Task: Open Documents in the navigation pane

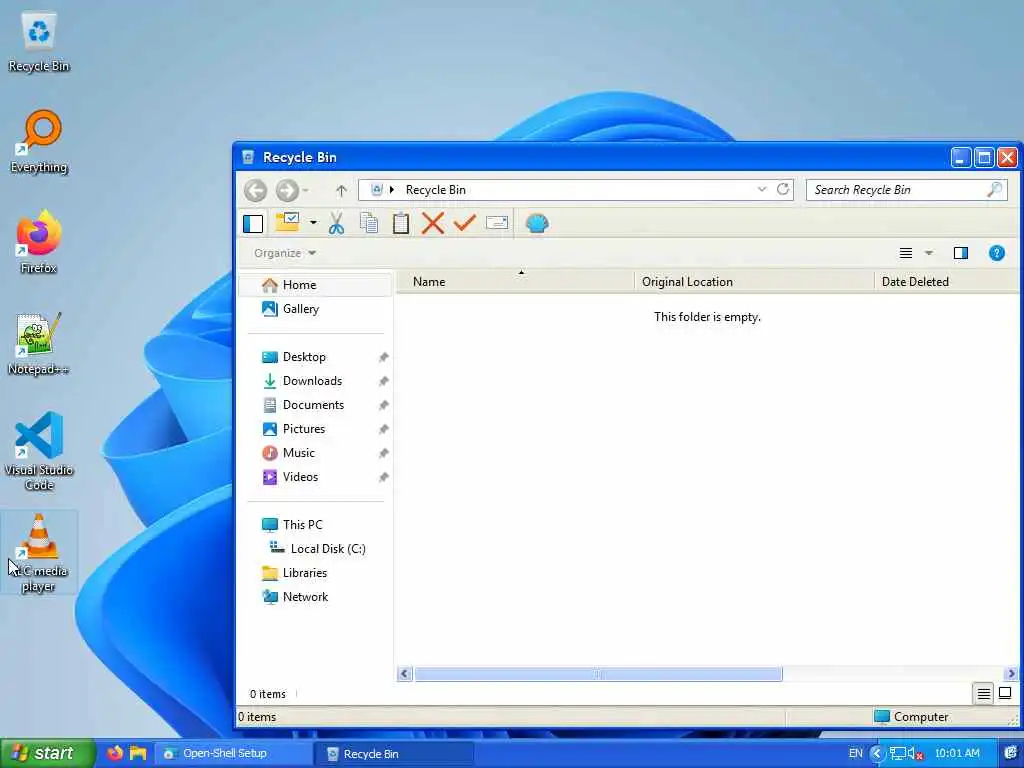Action: 316,405
